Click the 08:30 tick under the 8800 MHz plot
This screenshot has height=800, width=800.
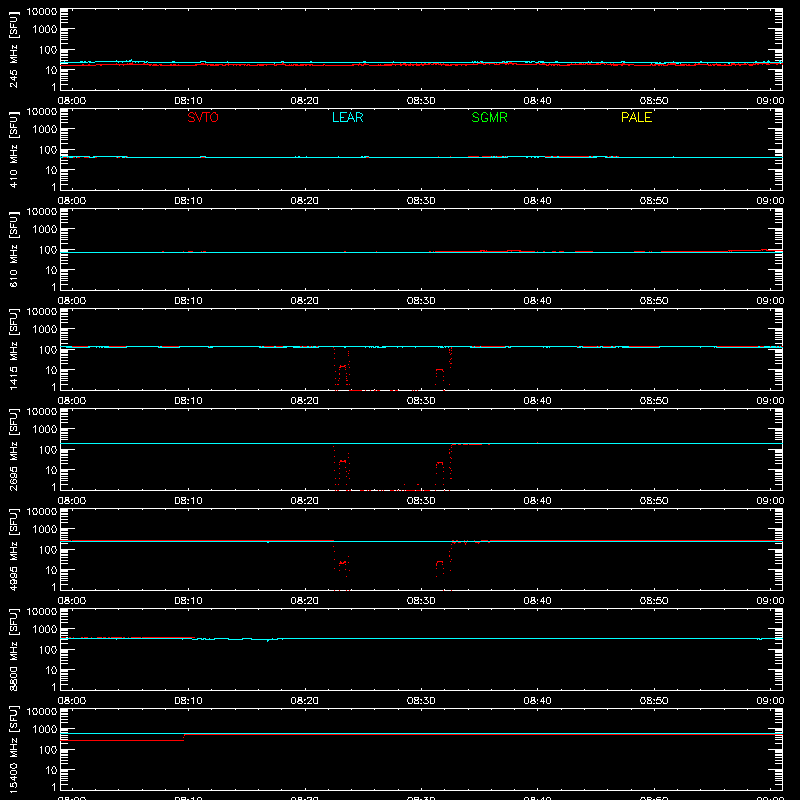(x=421, y=701)
